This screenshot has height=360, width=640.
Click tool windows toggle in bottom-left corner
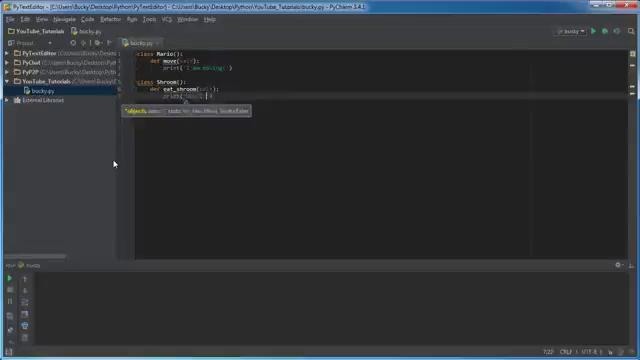coord(9,352)
